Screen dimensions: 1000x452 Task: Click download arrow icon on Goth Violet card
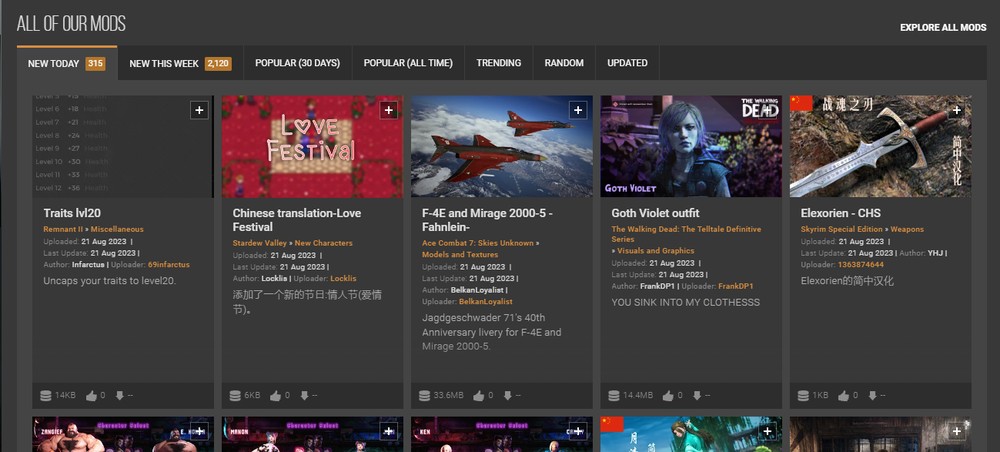[x=696, y=396]
